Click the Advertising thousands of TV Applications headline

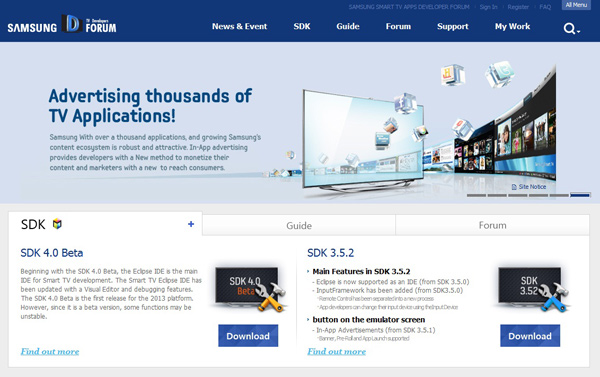pyautogui.click(x=150, y=106)
